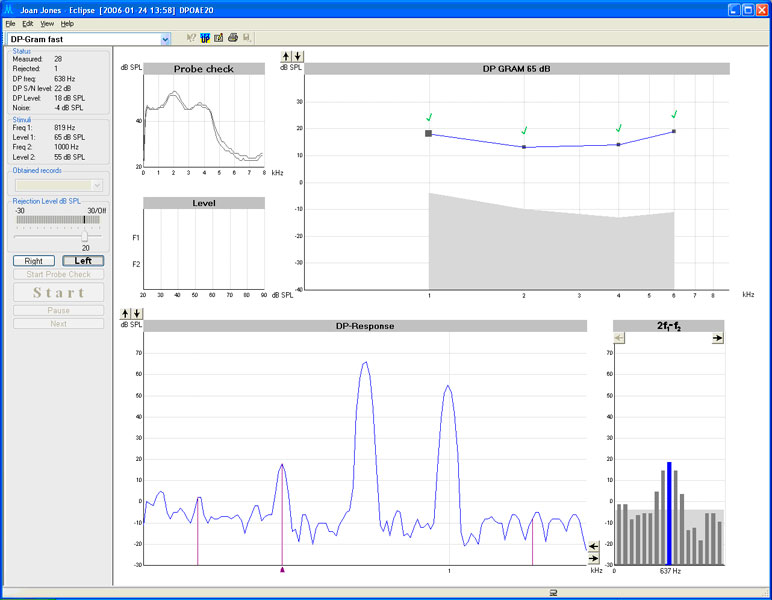Image resolution: width=772 pixels, height=600 pixels.
Task: Click the 2f1-f2 panel title
Action: pyautogui.click(x=669, y=326)
